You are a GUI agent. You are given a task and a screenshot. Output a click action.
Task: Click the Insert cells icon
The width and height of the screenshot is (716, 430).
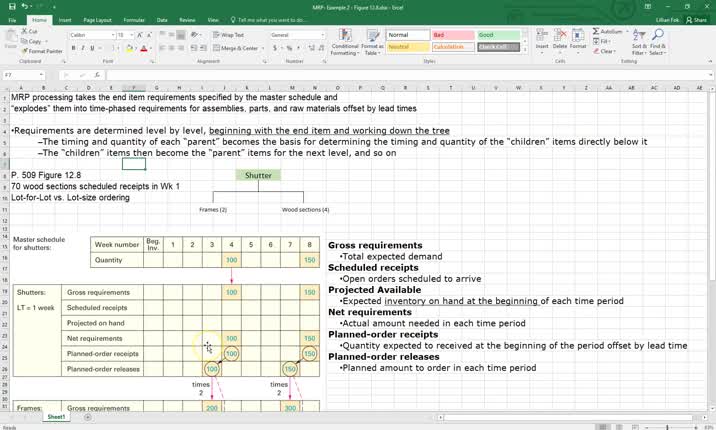tap(542, 40)
